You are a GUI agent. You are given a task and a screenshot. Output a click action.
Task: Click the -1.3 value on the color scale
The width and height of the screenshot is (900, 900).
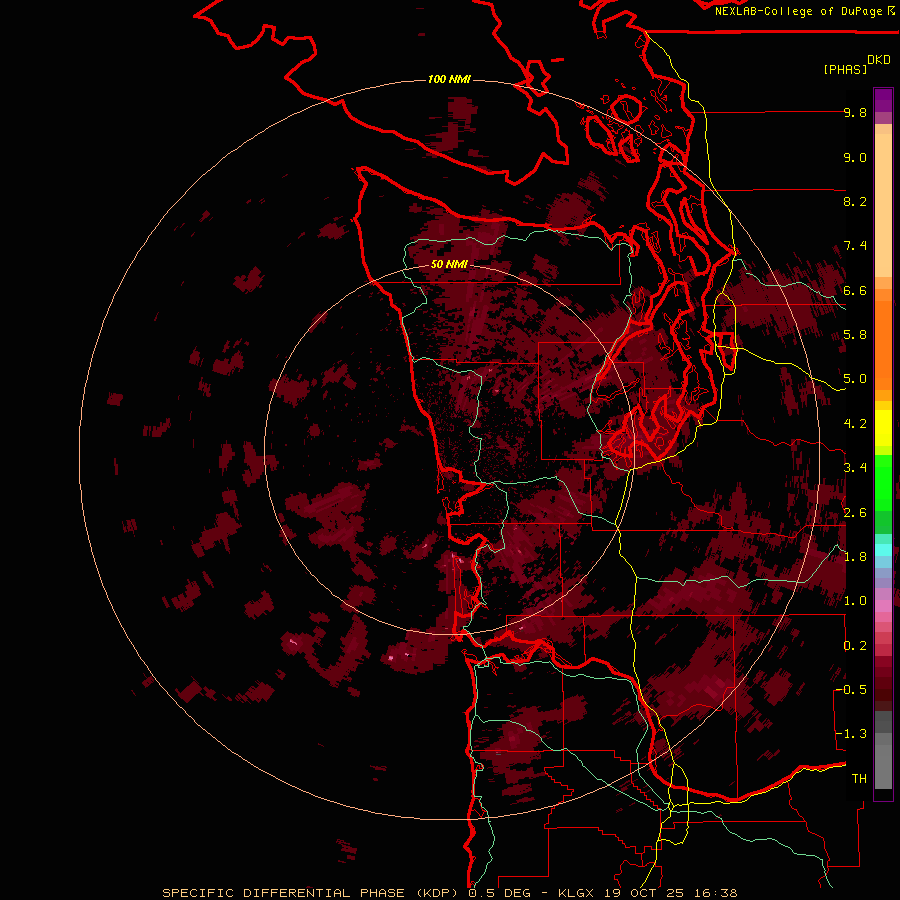coord(851,734)
